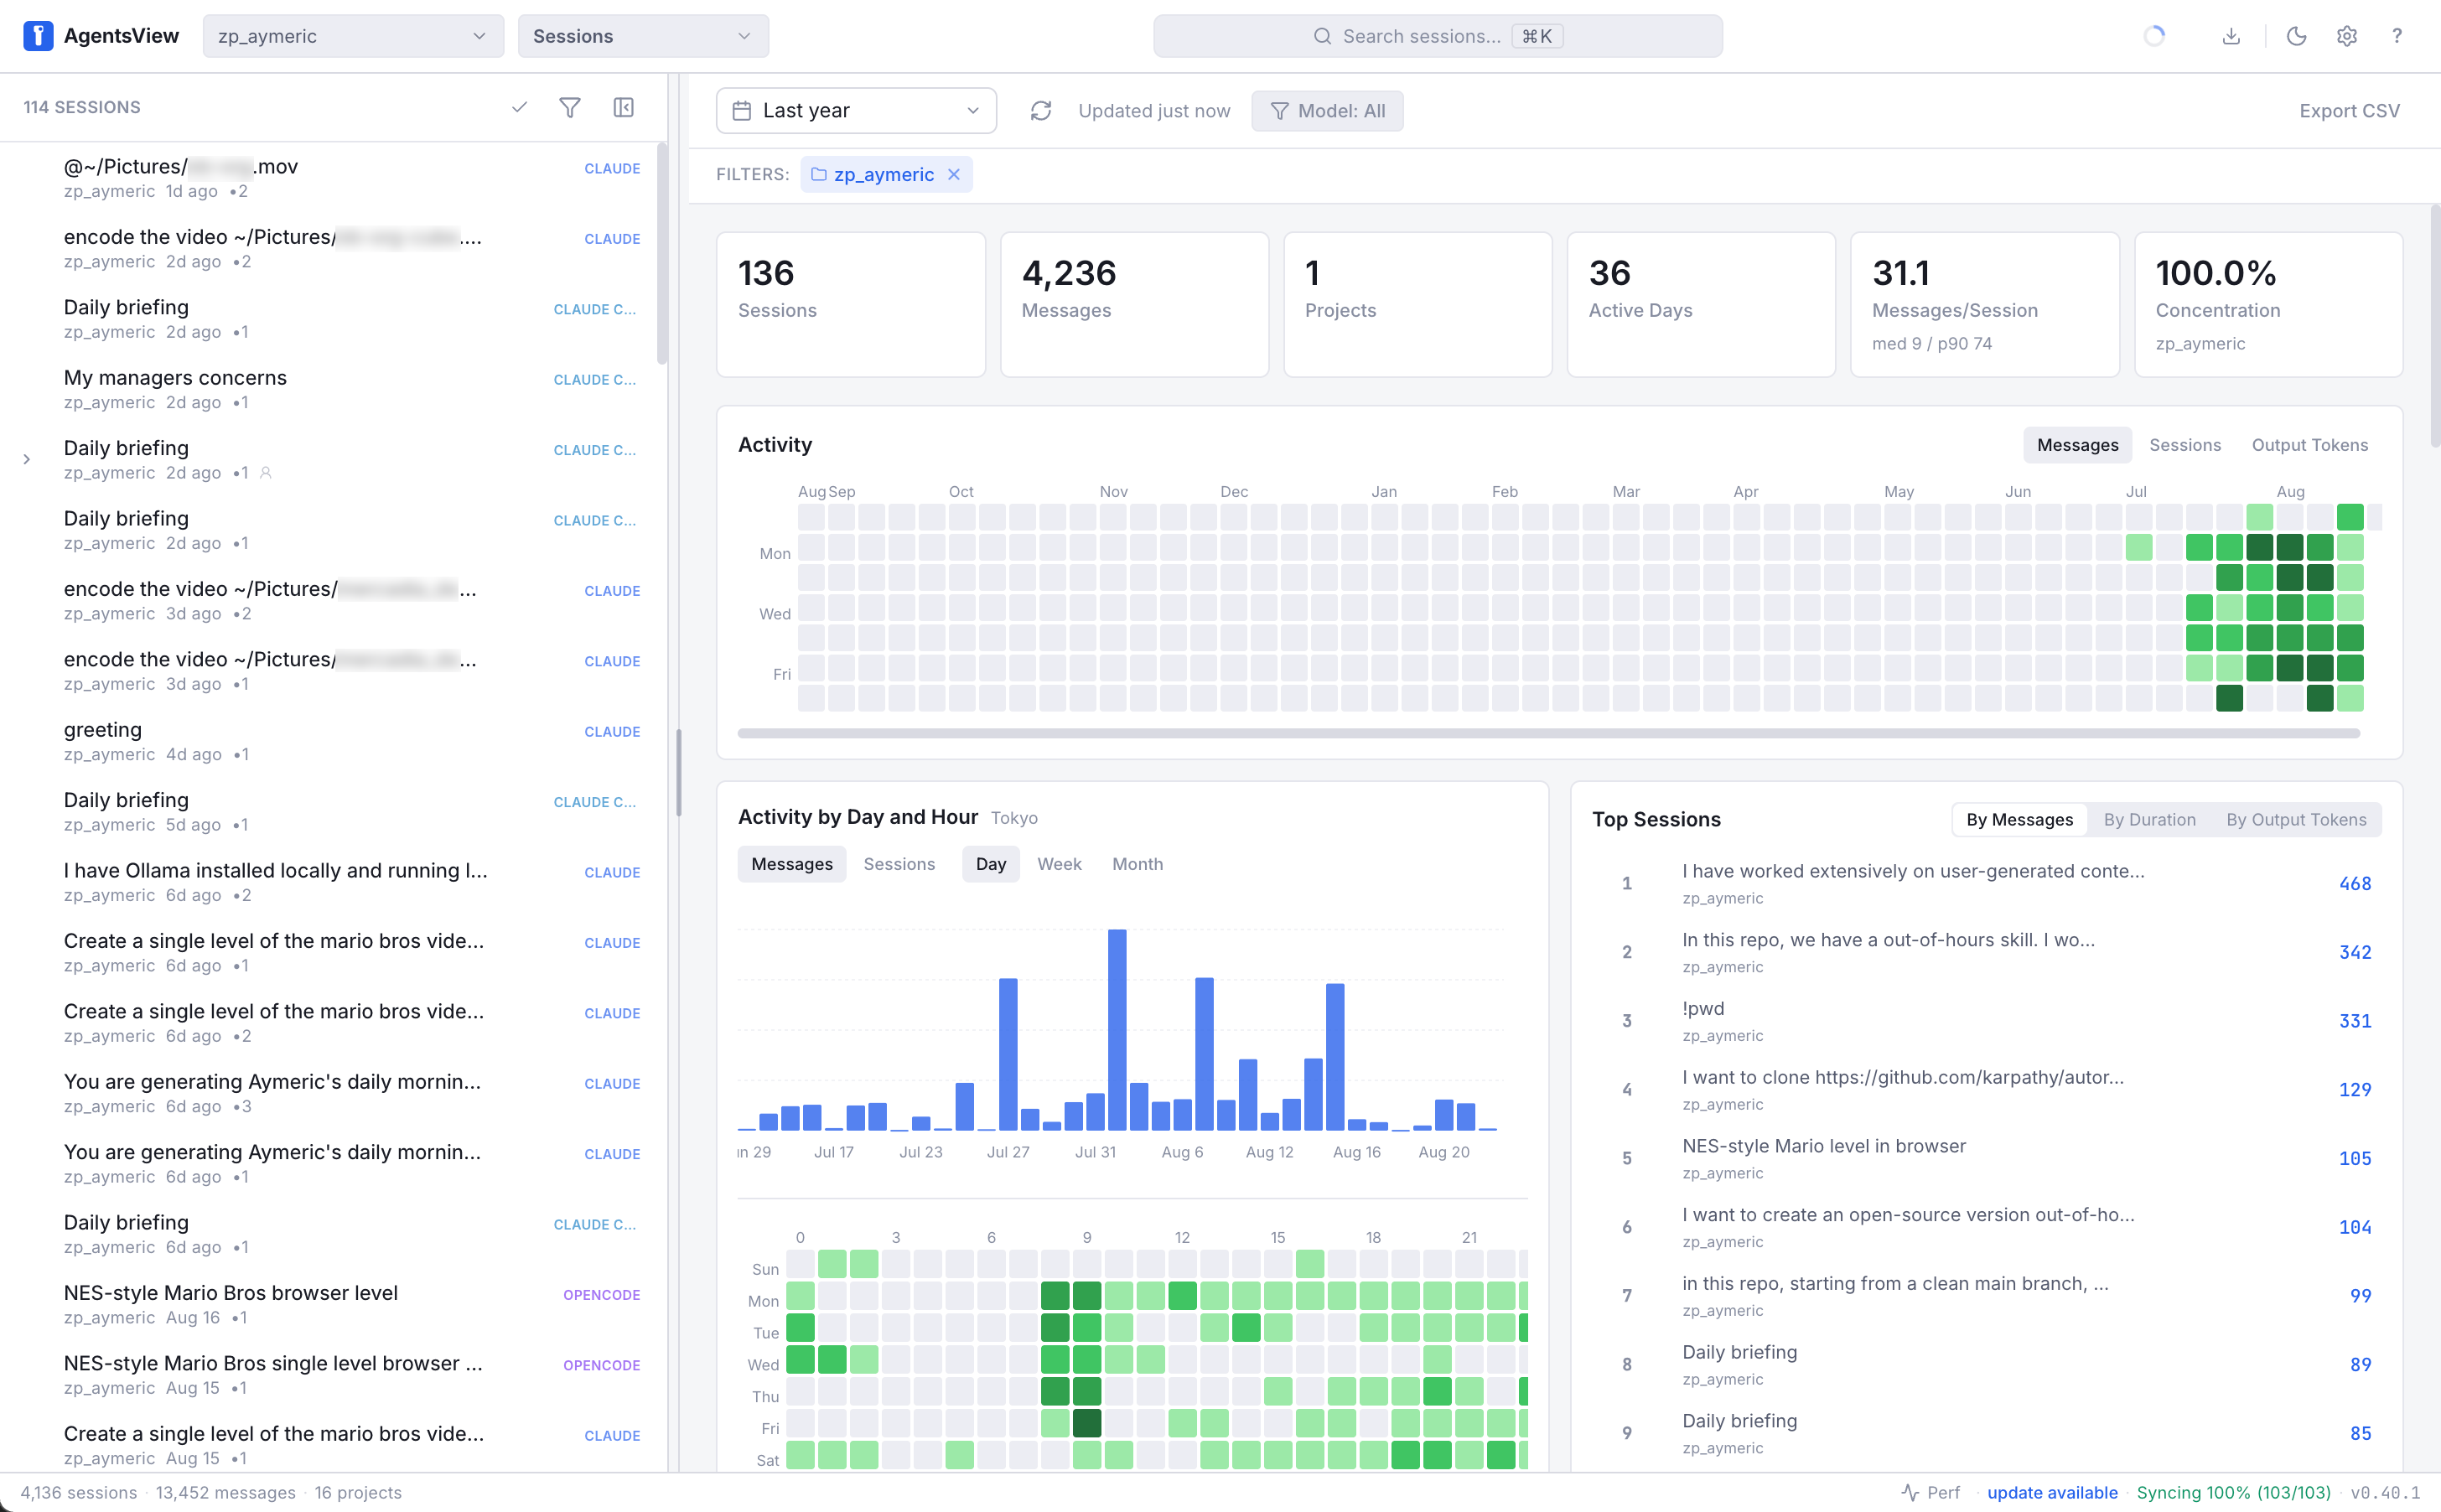Select Day granularity

[990, 864]
